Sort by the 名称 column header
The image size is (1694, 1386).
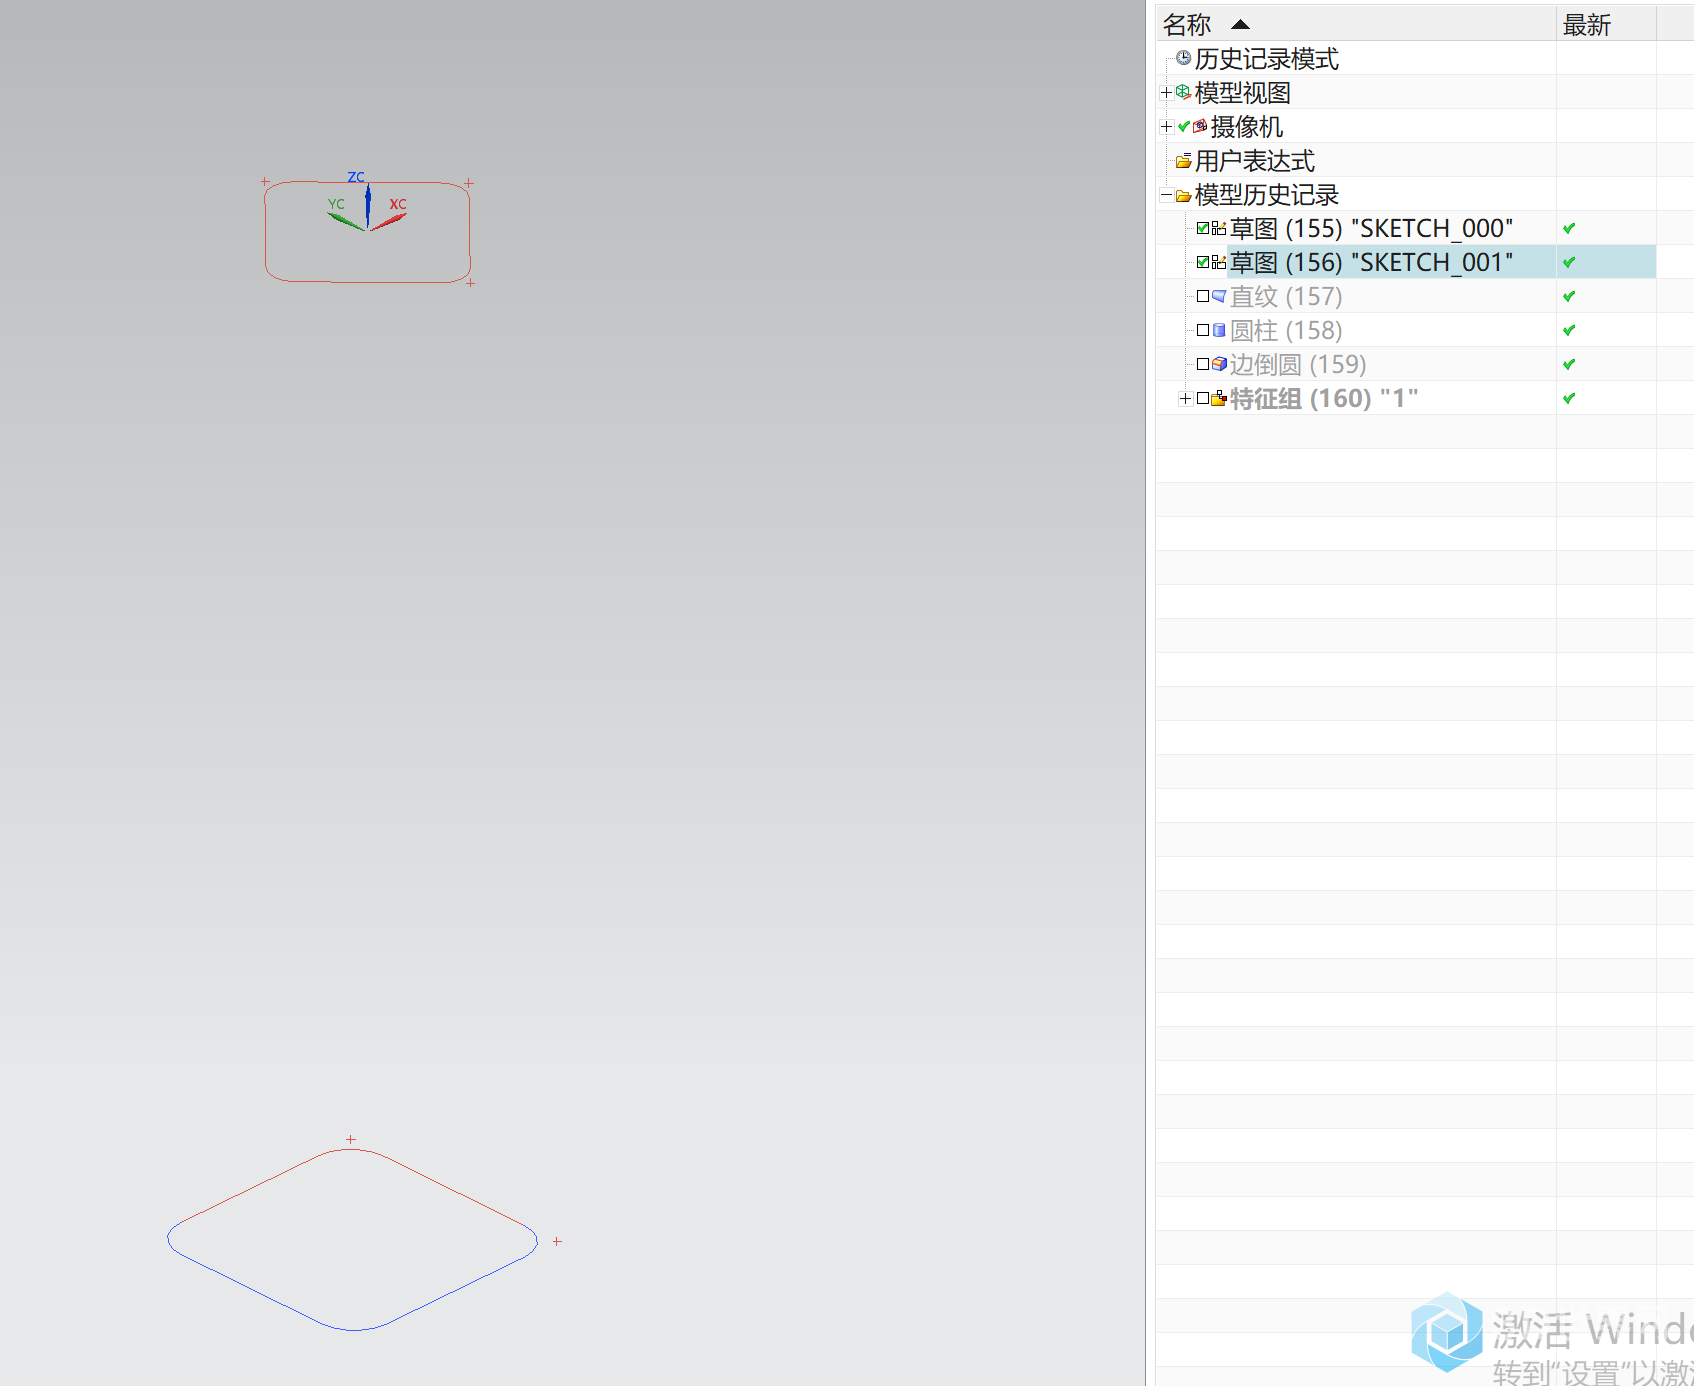(x=1356, y=24)
